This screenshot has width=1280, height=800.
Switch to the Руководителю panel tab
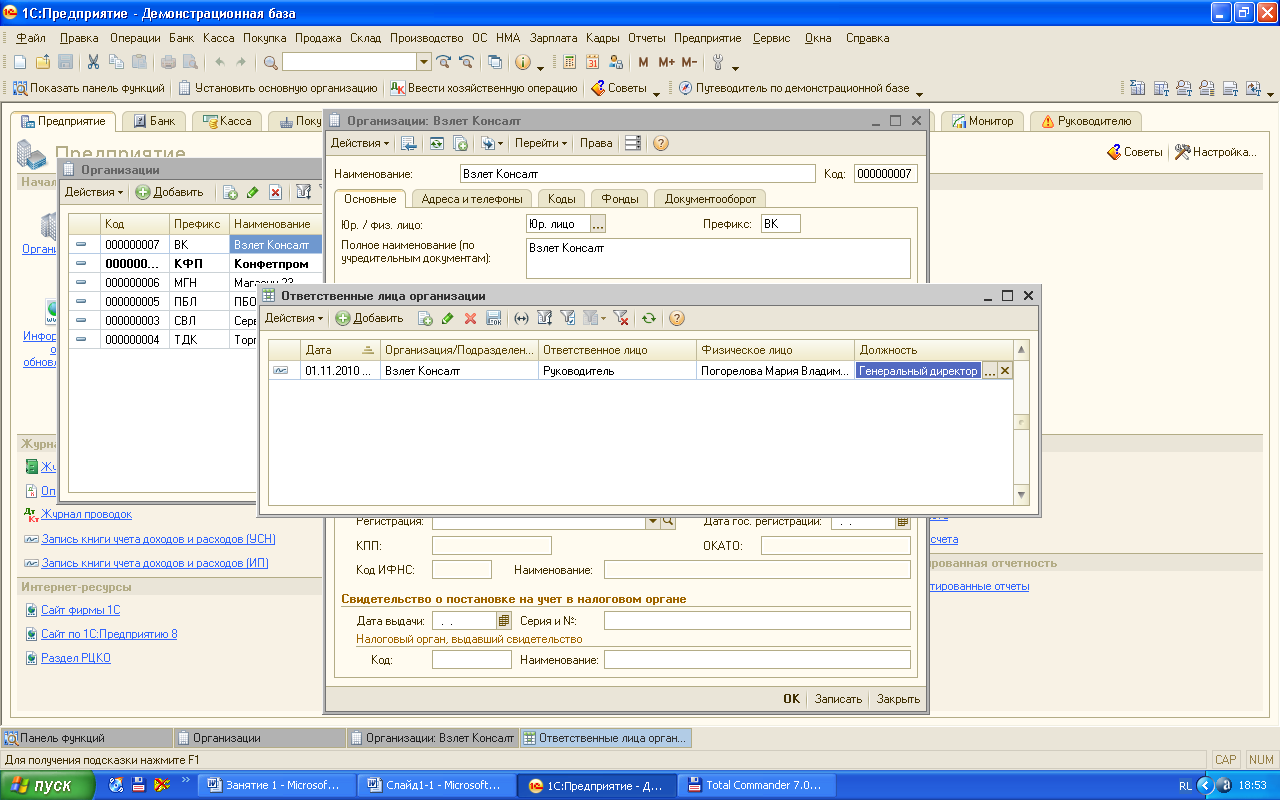click(x=1086, y=121)
